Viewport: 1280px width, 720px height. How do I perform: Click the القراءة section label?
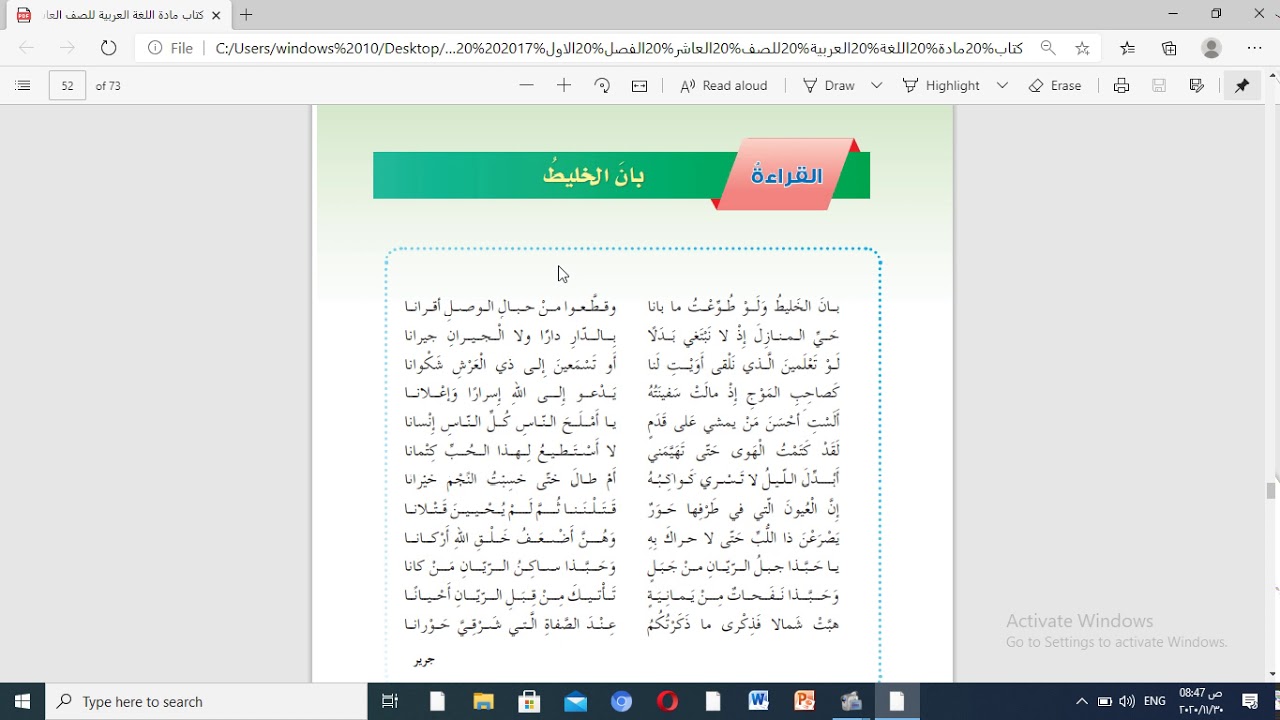[x=787, y=176]
